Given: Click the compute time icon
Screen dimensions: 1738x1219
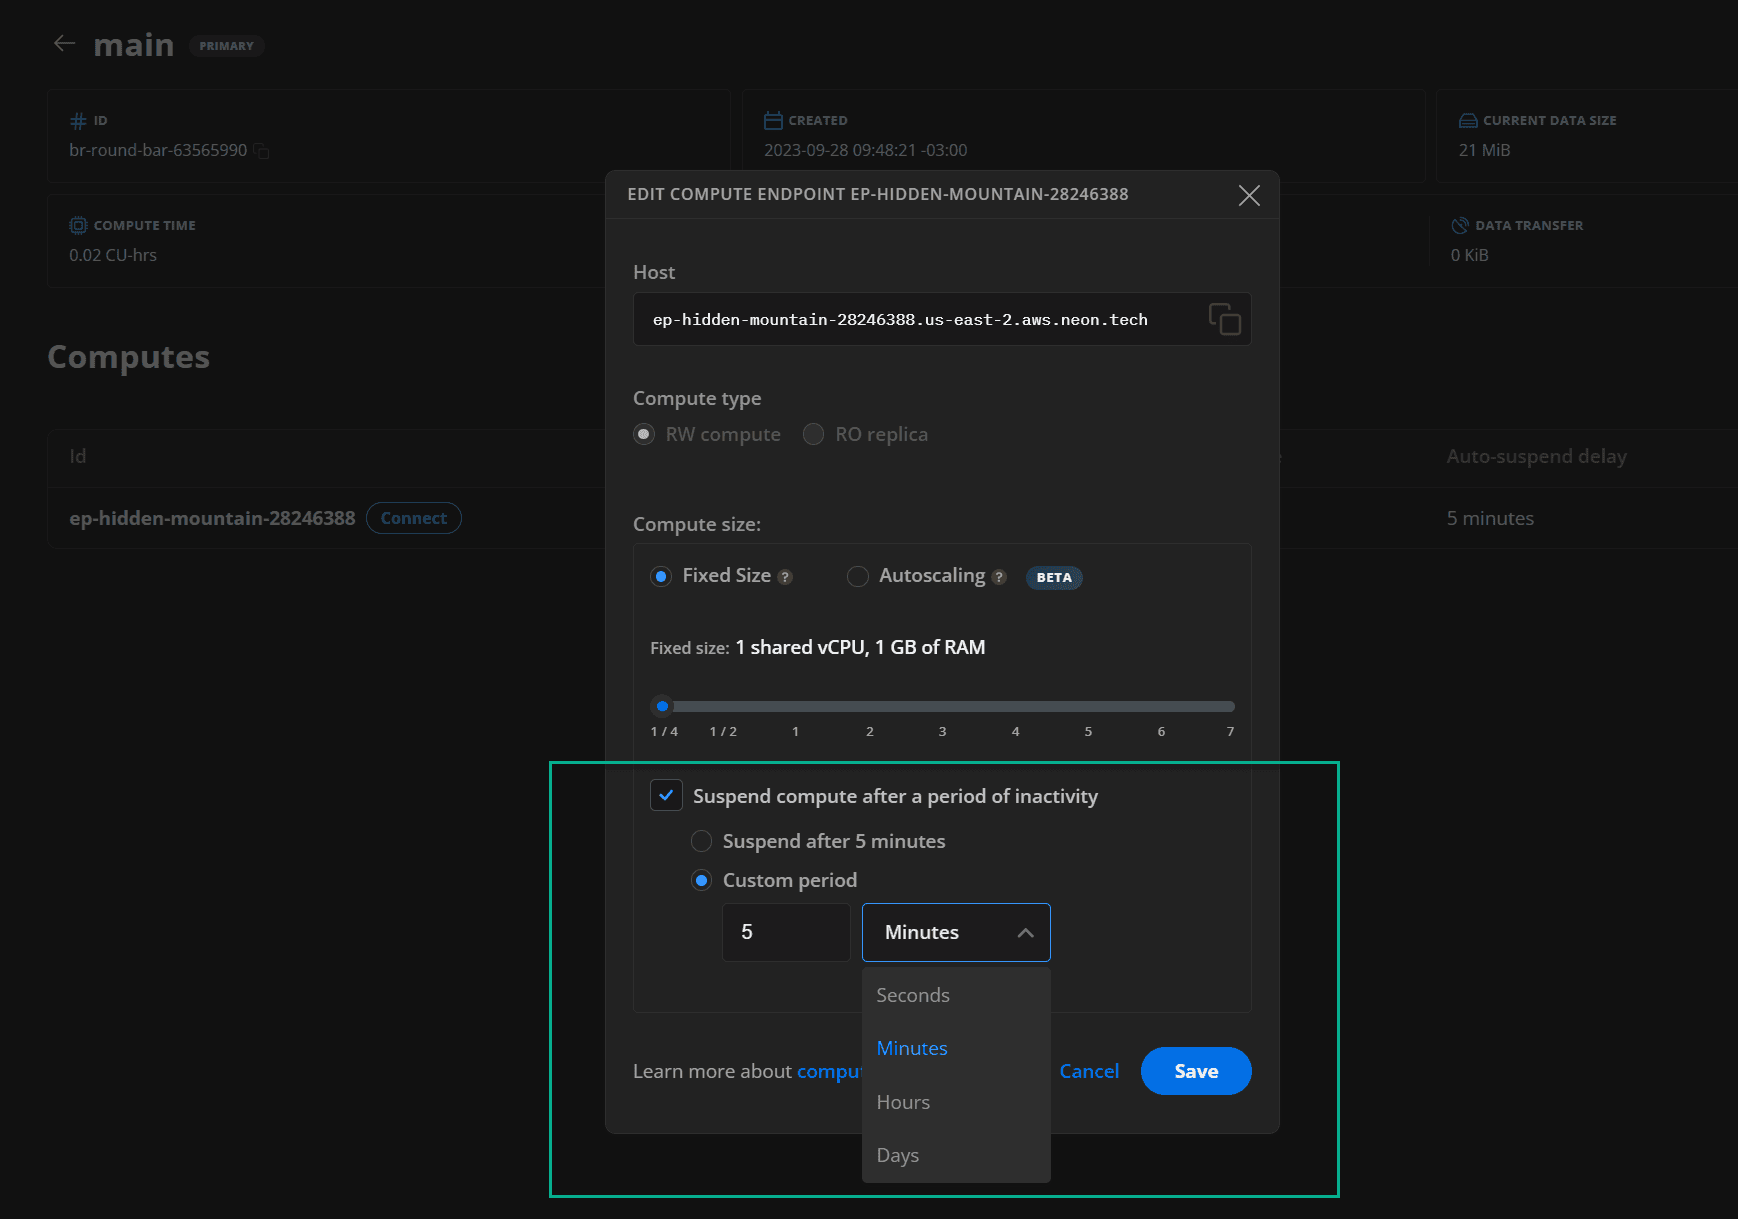Looking at the screenshot, I should (78, 225).
